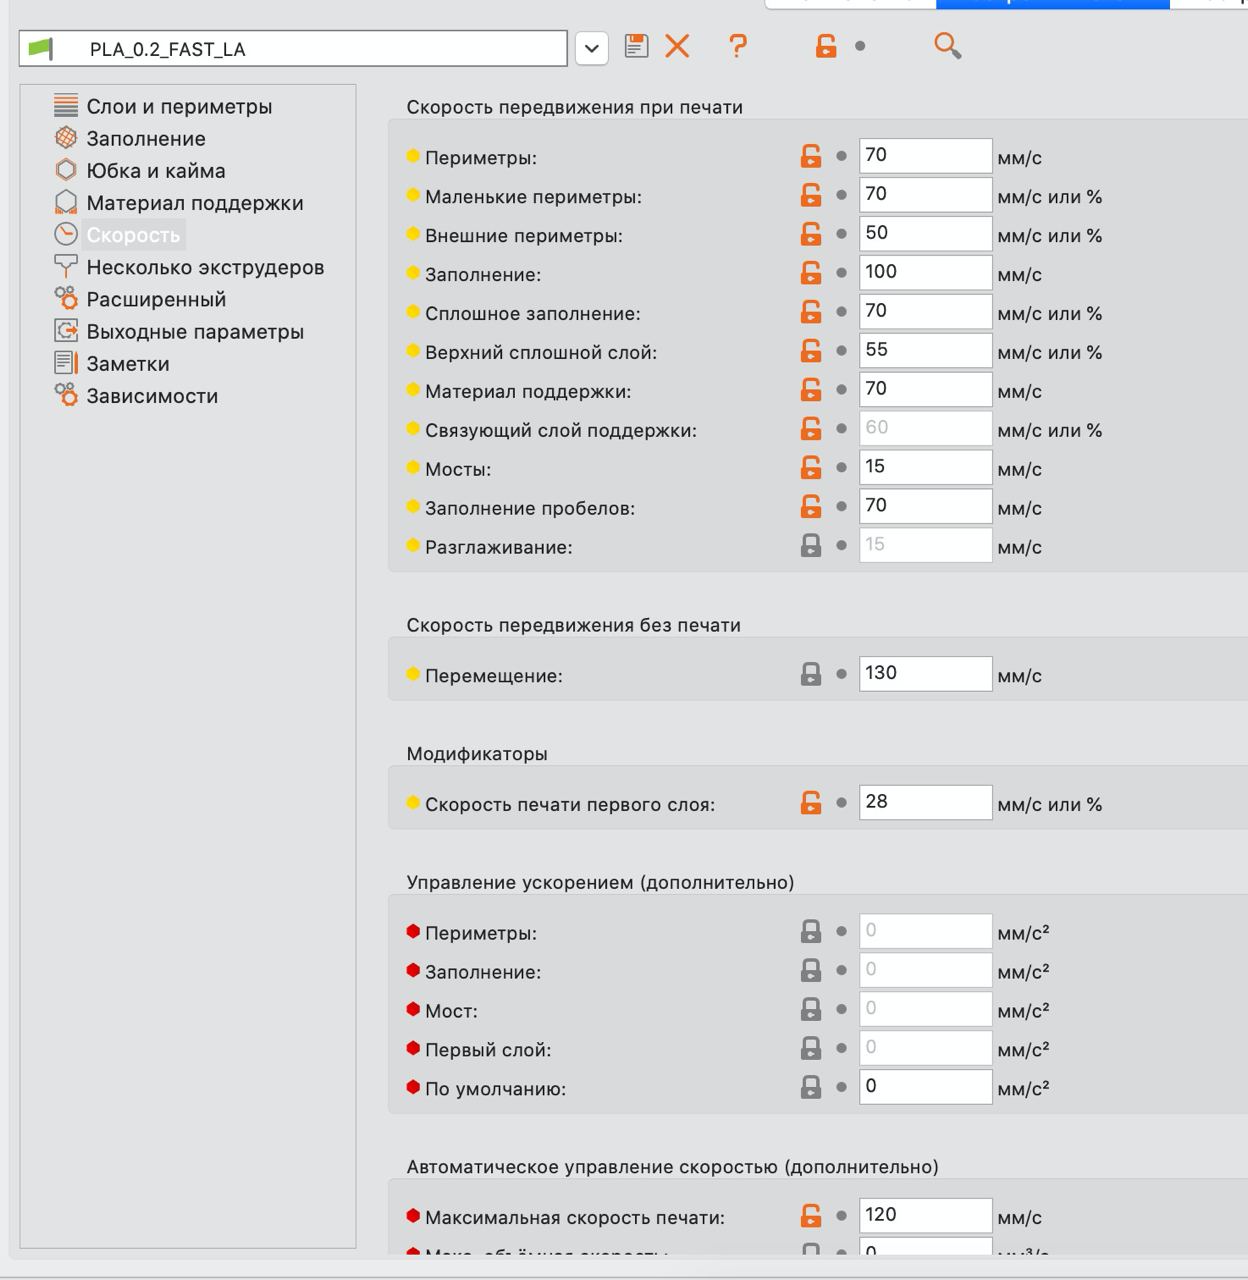Delete preset with orange X icon
The width and height of the screenshot is (1248, 1280).
(677, 46)
